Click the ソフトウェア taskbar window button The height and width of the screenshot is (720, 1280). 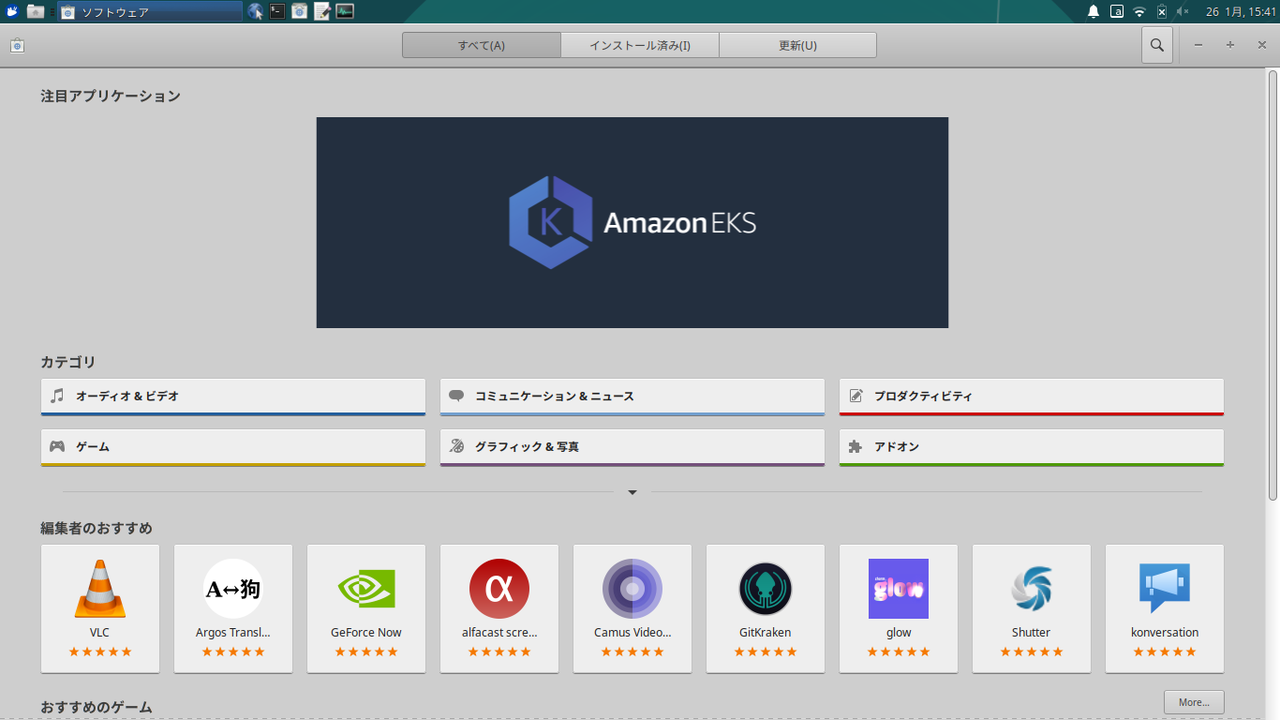pos(150,11)
